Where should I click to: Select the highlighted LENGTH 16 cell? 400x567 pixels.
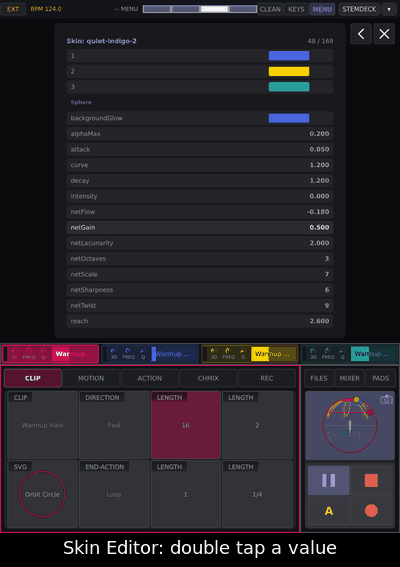[x=186, y=425]
